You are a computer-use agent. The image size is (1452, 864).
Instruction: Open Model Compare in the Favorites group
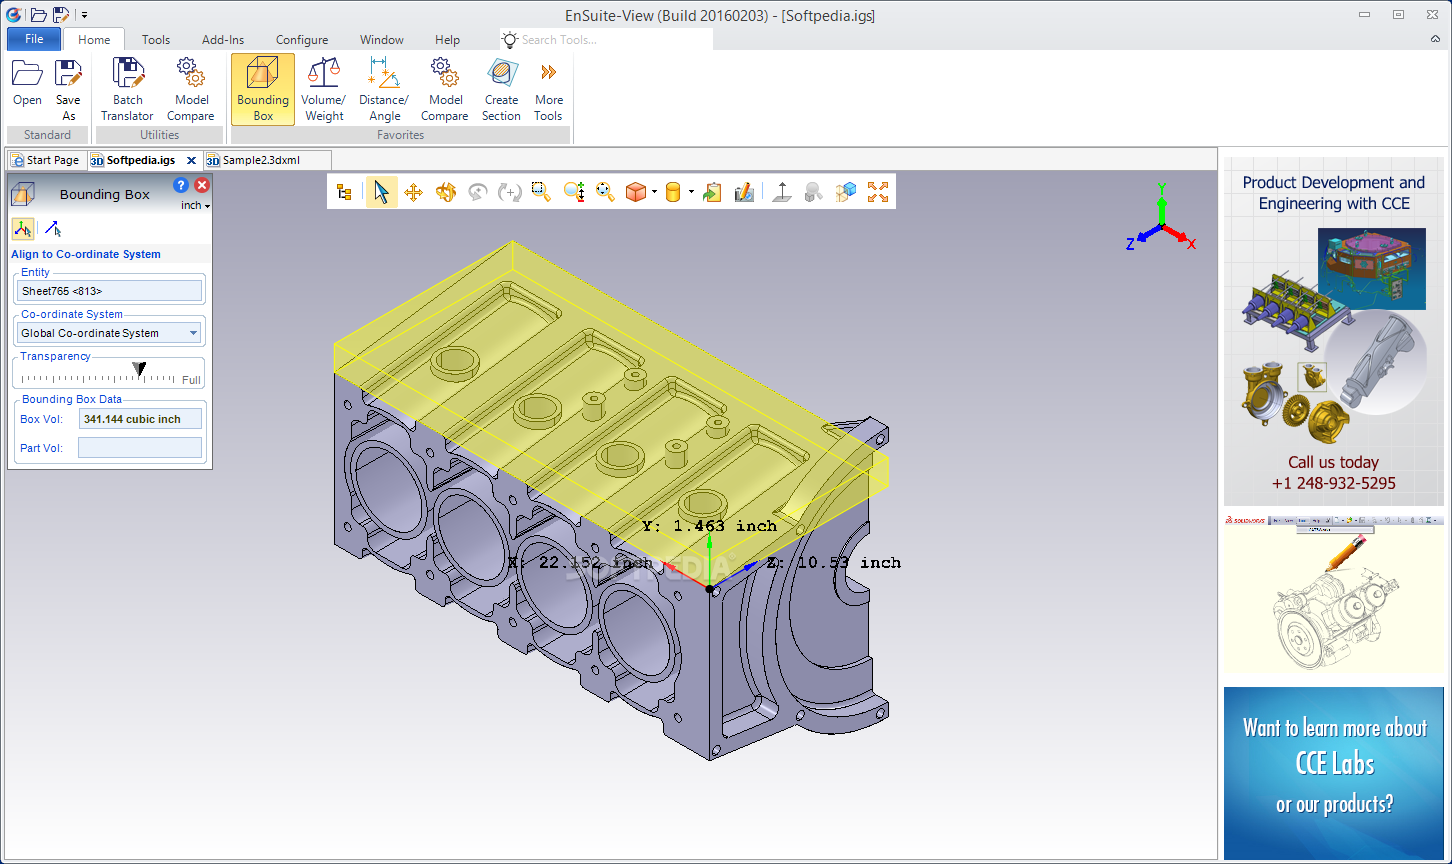click(445, 90)
